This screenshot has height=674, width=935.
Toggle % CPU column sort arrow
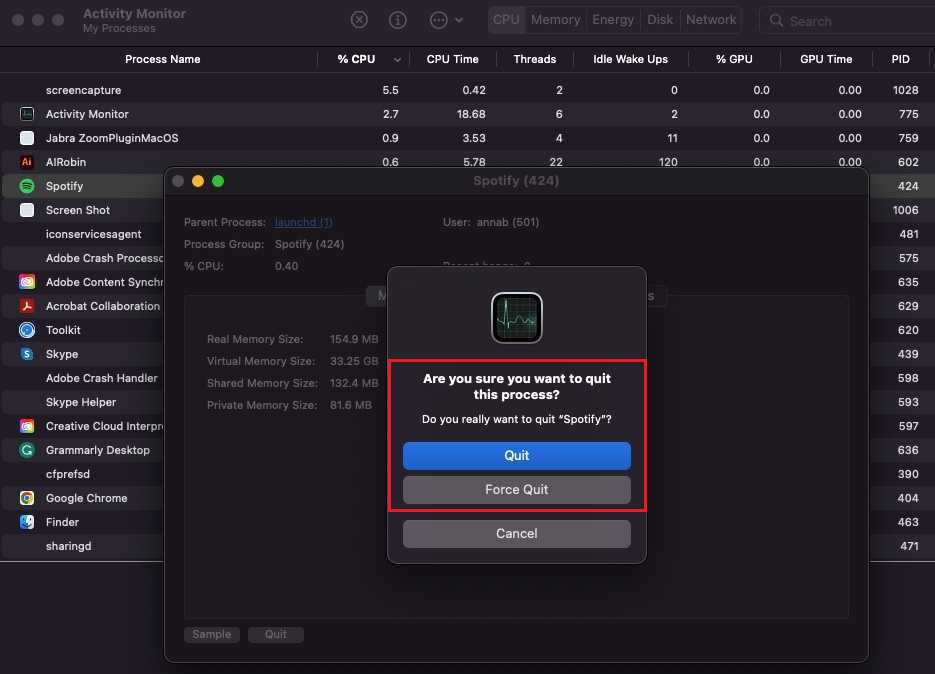tap(397, 60)
